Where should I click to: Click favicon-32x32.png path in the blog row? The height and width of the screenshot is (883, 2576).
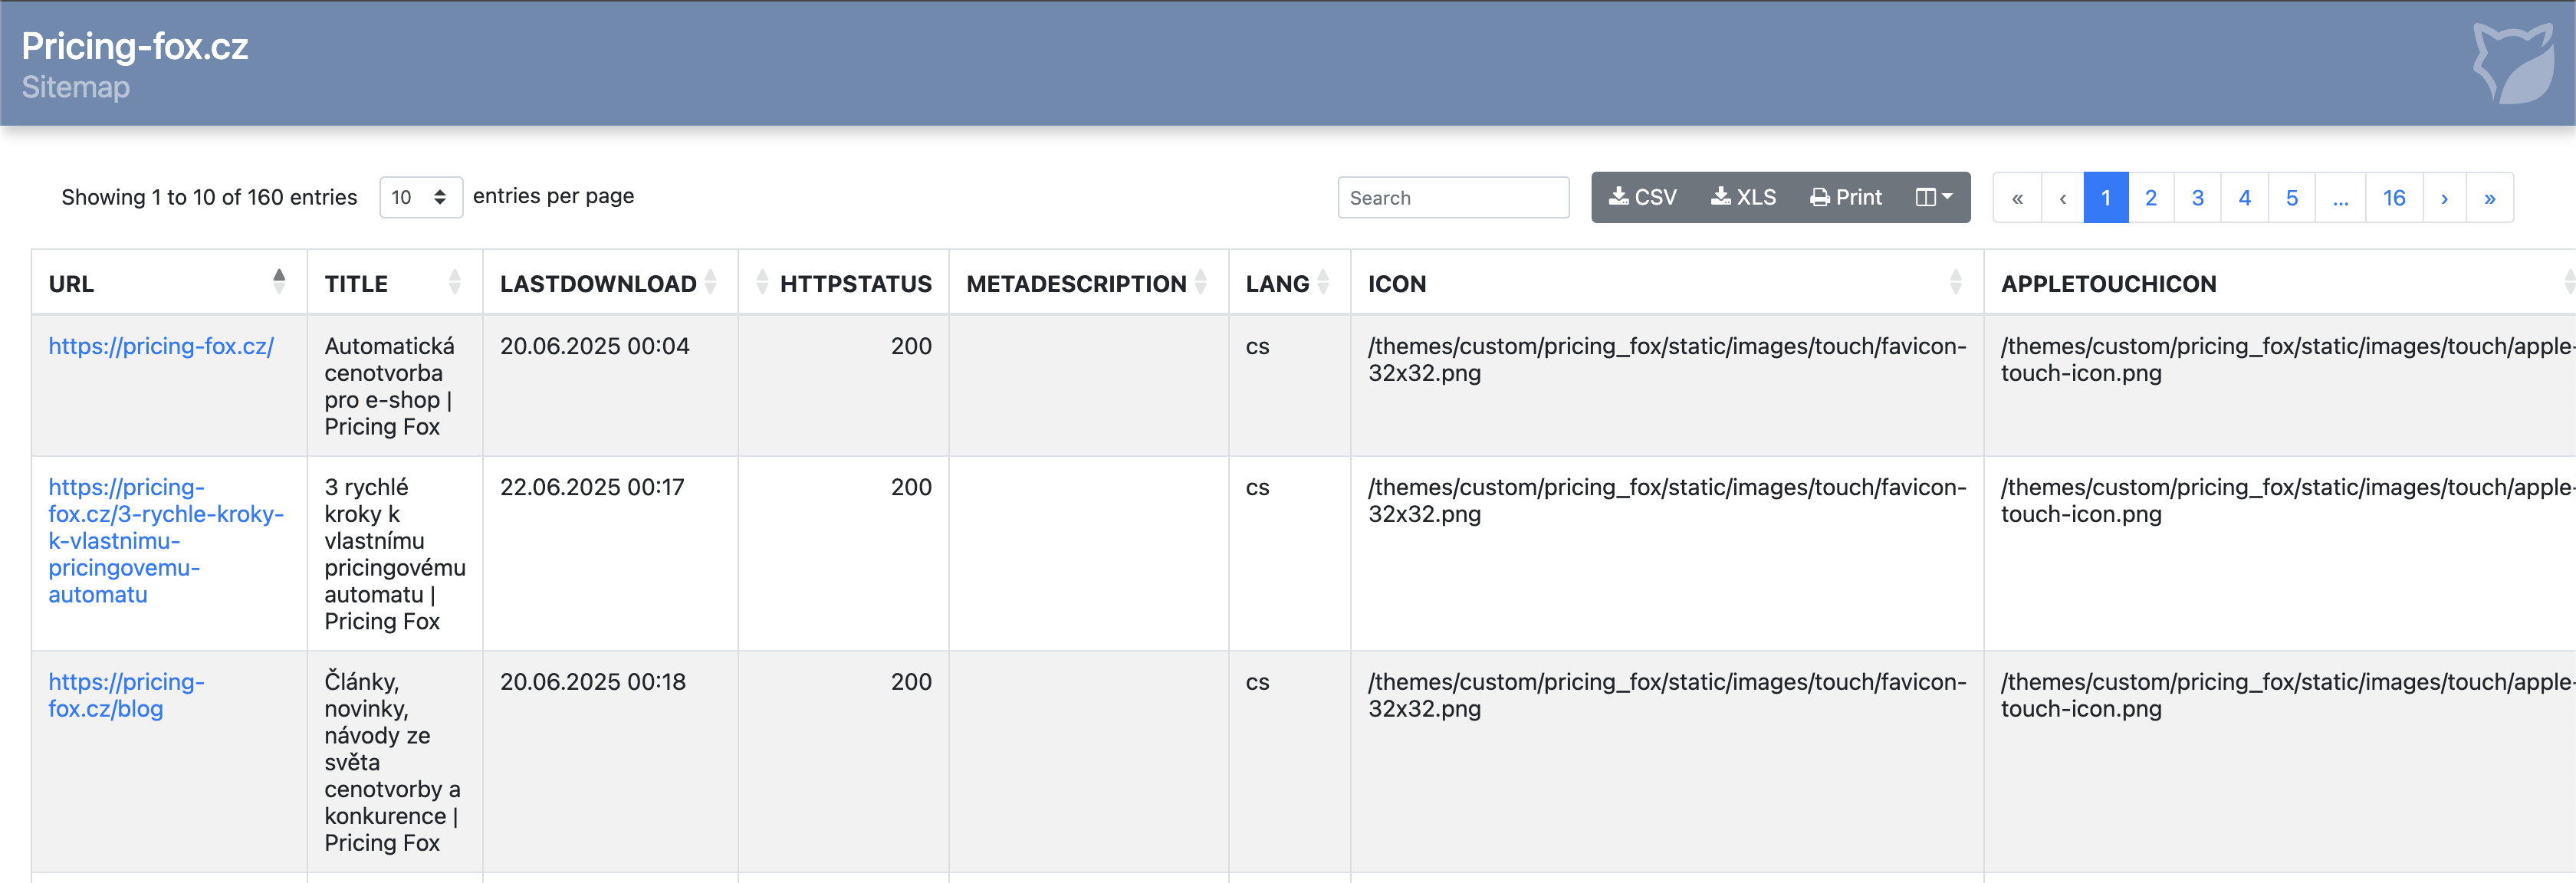[1666, 695]
